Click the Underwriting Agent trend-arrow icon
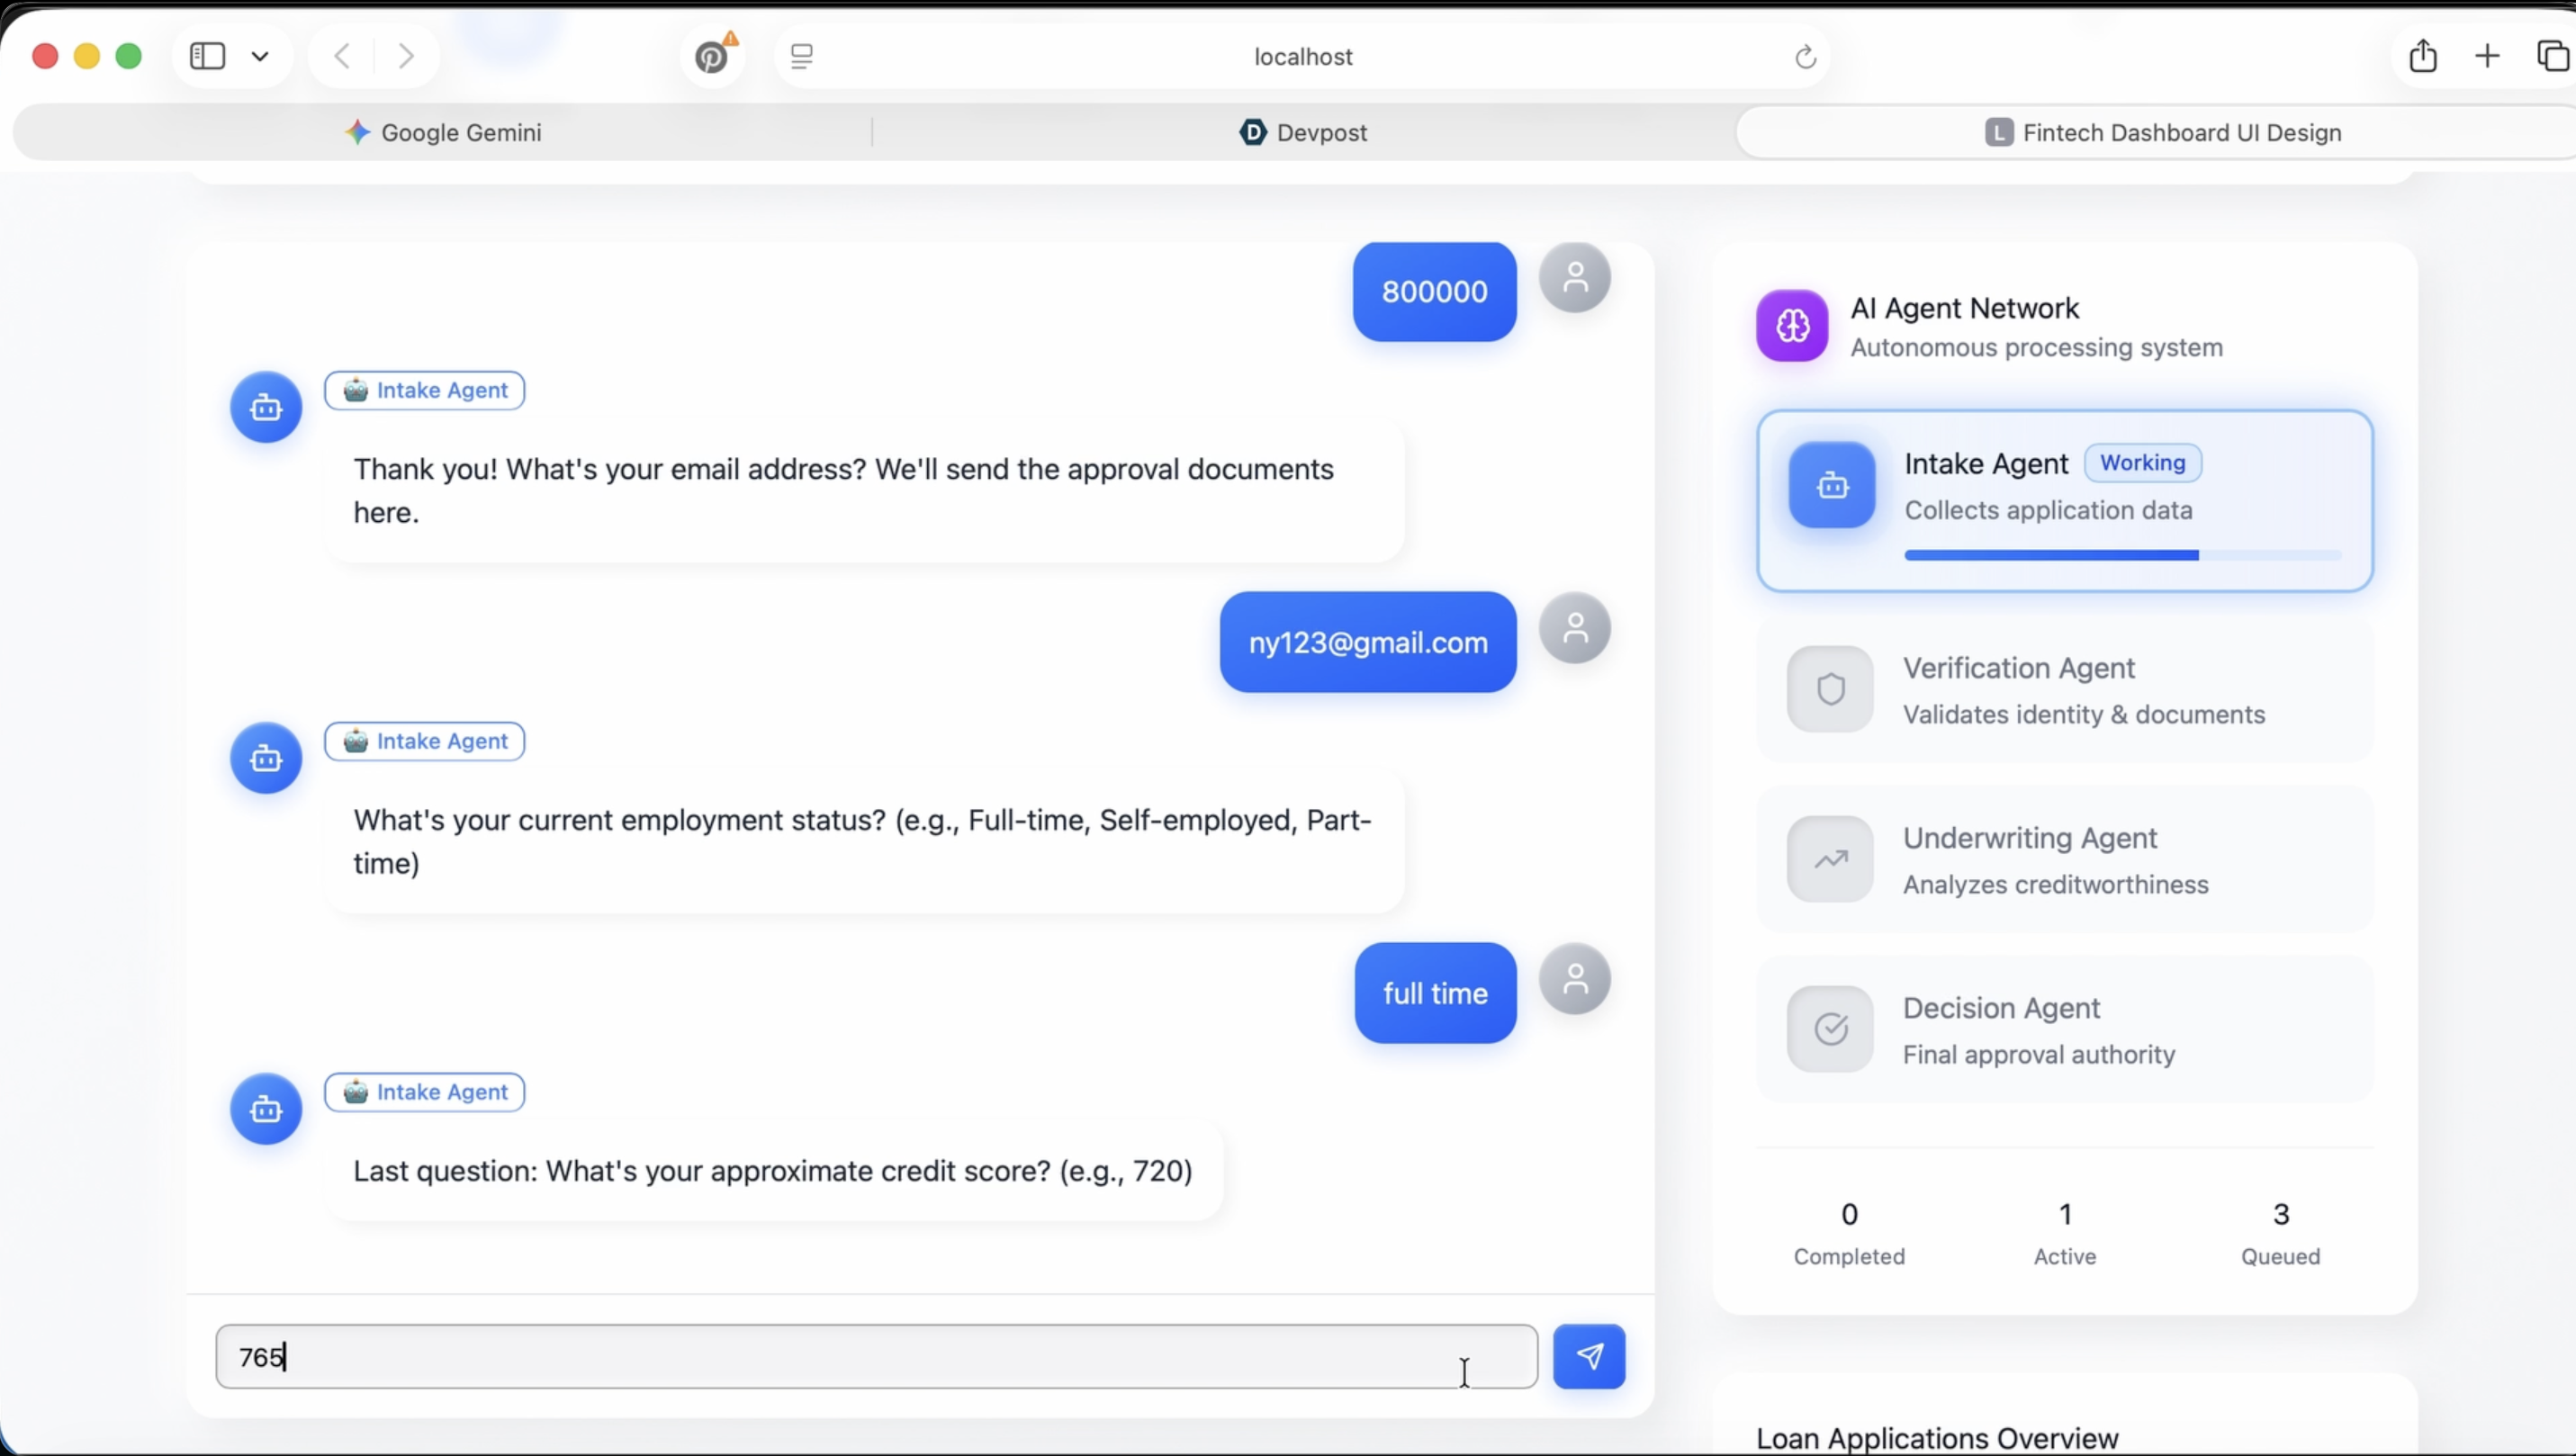Screen dimensions: 2576x1456 pos(1830,859)
